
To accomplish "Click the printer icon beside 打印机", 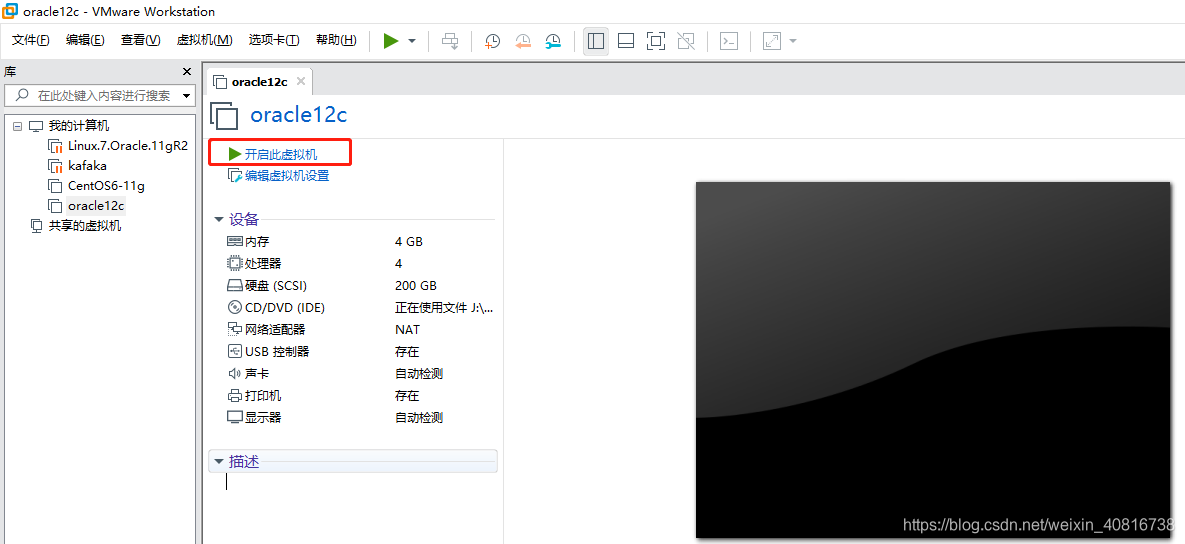I will pyautogui.click(x=234, y=395).
